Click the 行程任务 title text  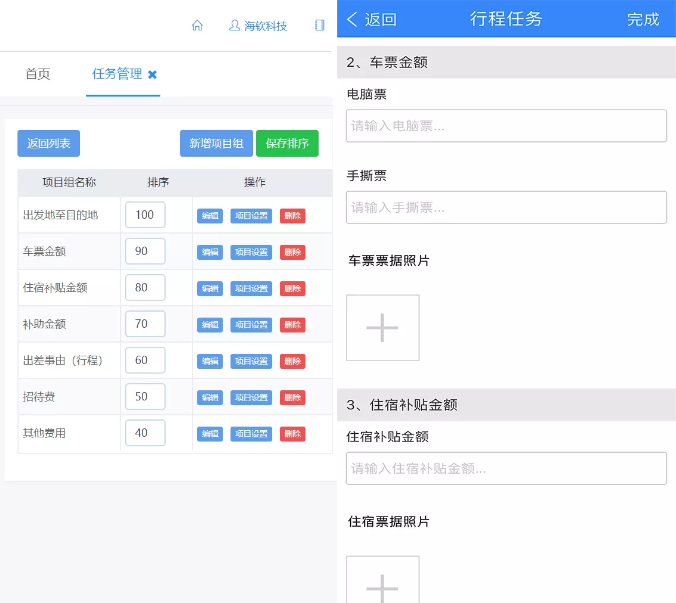(506, 19)
